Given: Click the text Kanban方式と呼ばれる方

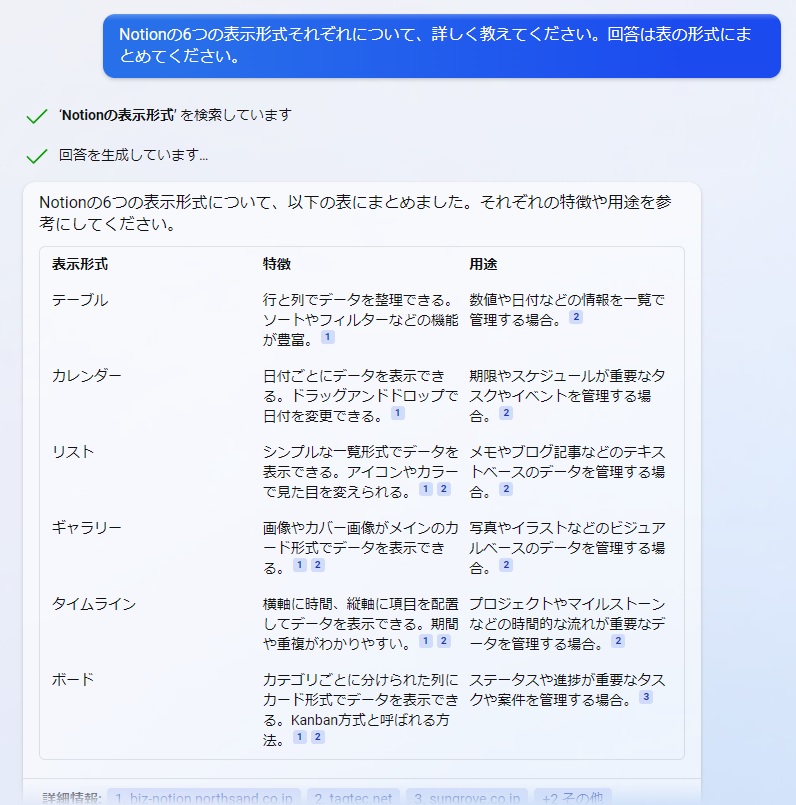Looking at the screenshot, I should click(x=370, y=720).
